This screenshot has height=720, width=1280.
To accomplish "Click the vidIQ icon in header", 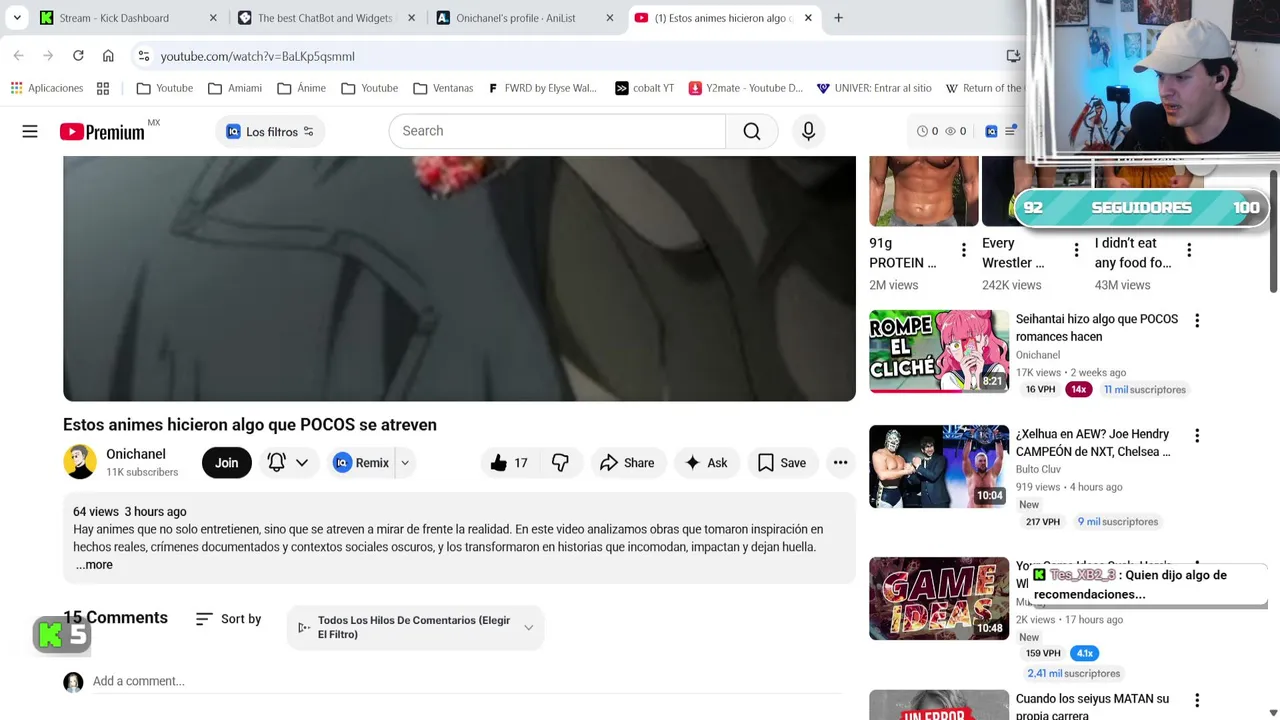I will [991, 131].
